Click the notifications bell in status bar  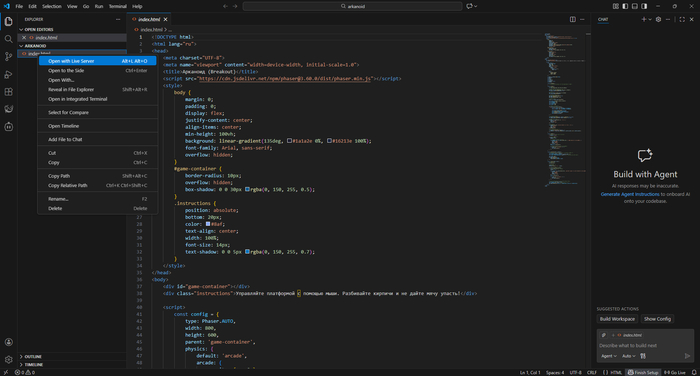[x=694, y=372]
